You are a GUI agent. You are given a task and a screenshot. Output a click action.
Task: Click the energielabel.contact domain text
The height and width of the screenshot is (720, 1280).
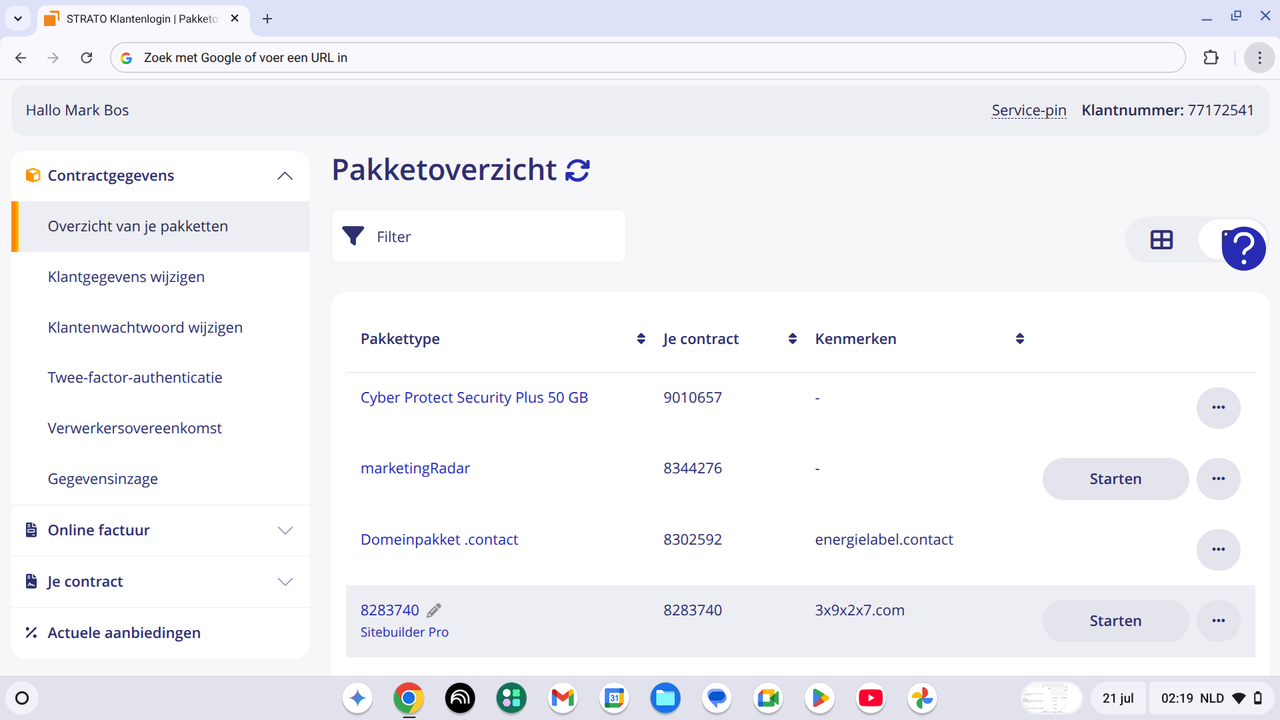884,539
